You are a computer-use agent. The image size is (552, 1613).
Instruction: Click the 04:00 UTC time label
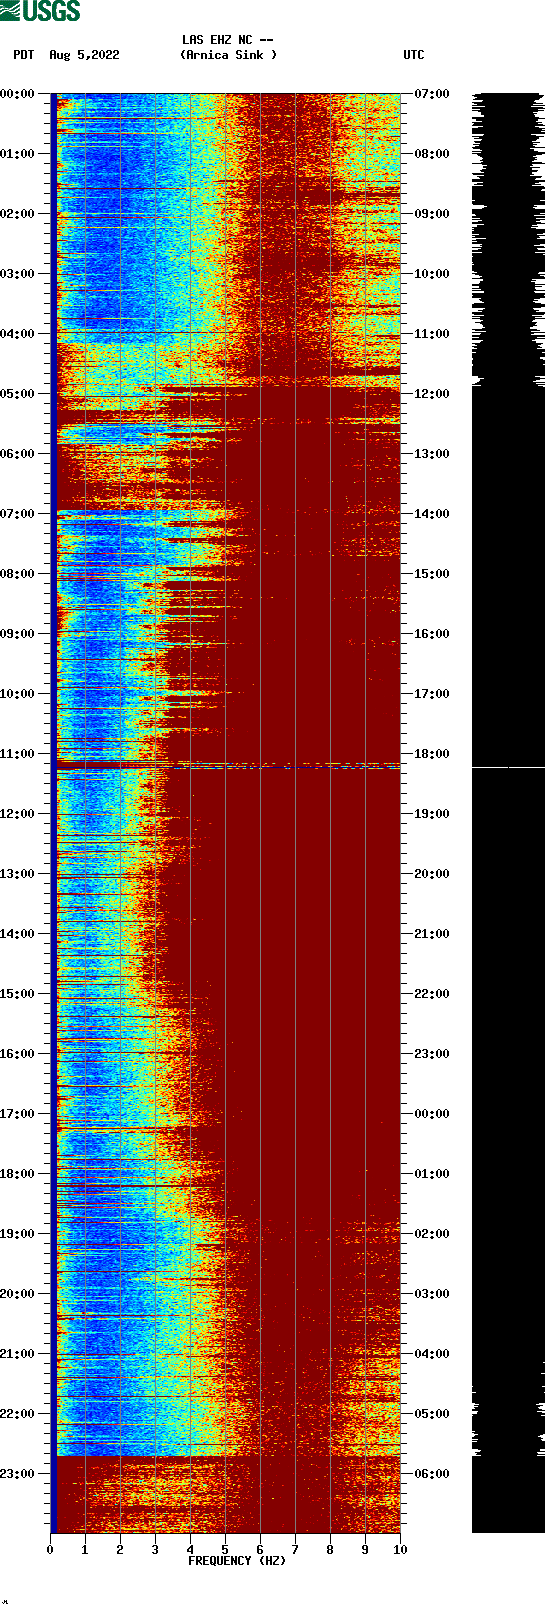point(432,1354)
